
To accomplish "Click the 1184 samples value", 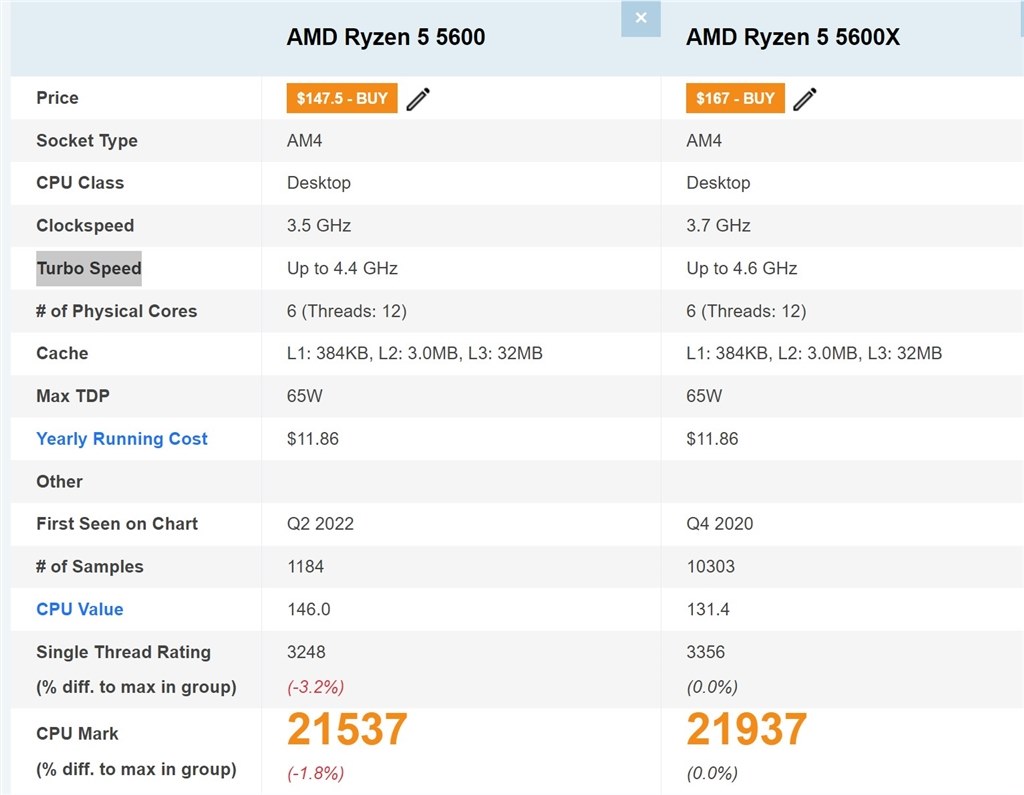I will point(306,566).
